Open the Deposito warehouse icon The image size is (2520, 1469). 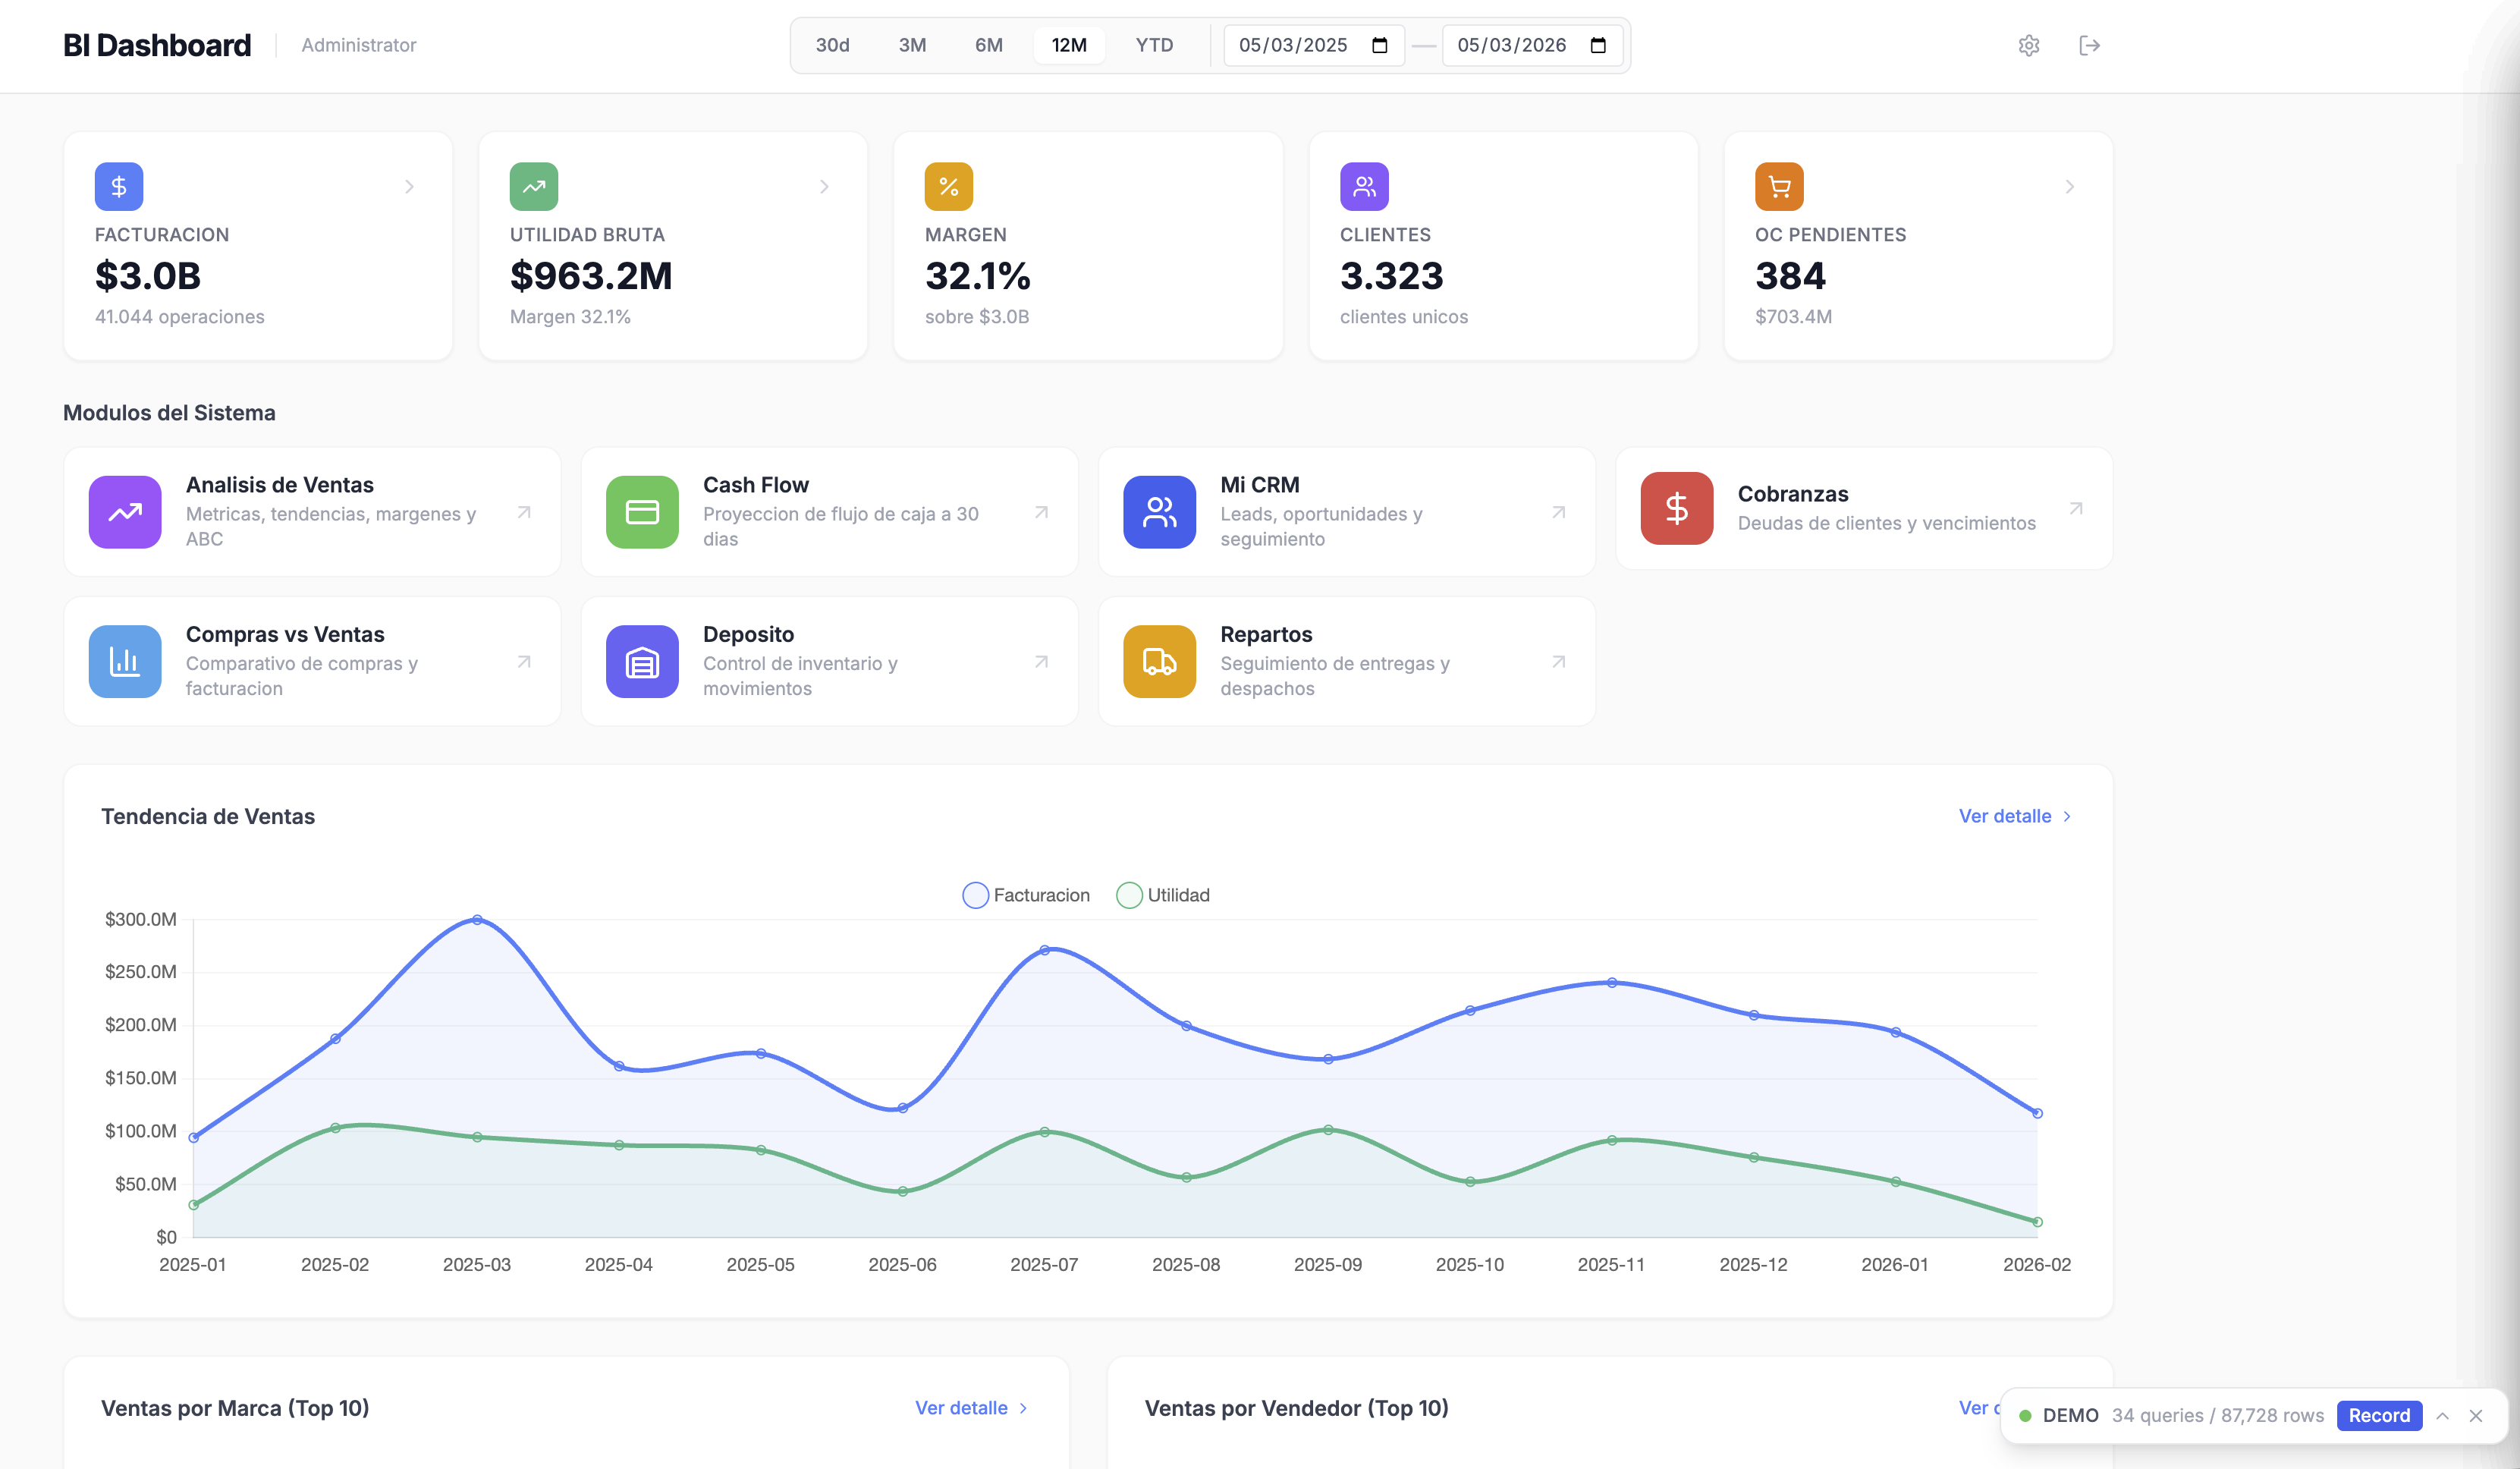(x=642, y=661)
